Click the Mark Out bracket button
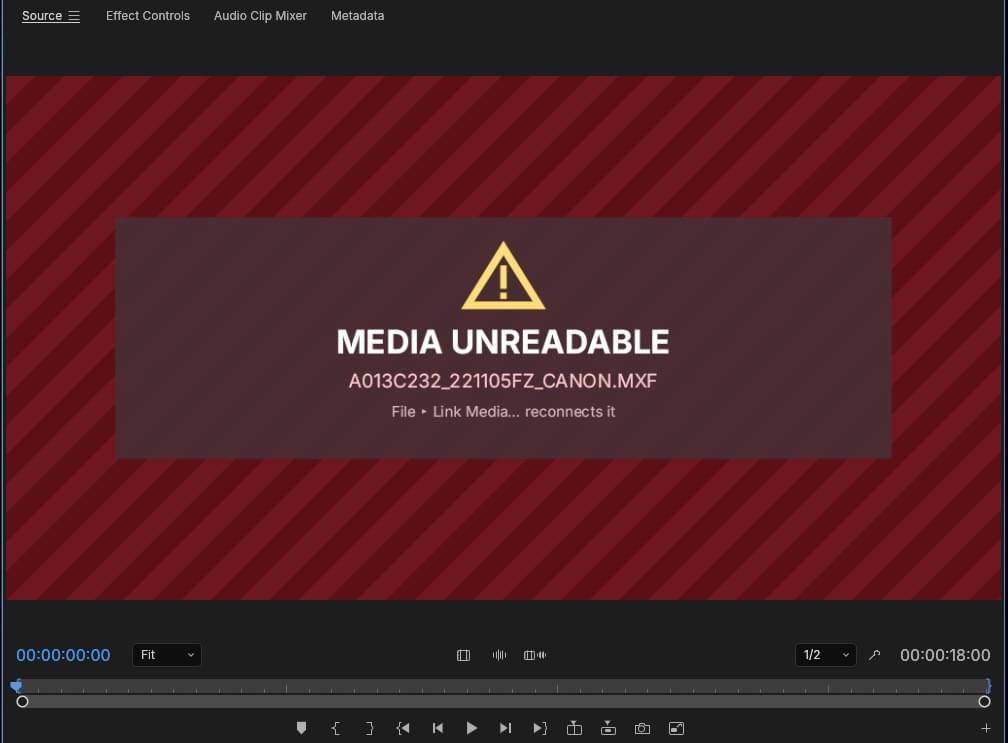This screenshot has height=743, width=1008. coord(370,728)
